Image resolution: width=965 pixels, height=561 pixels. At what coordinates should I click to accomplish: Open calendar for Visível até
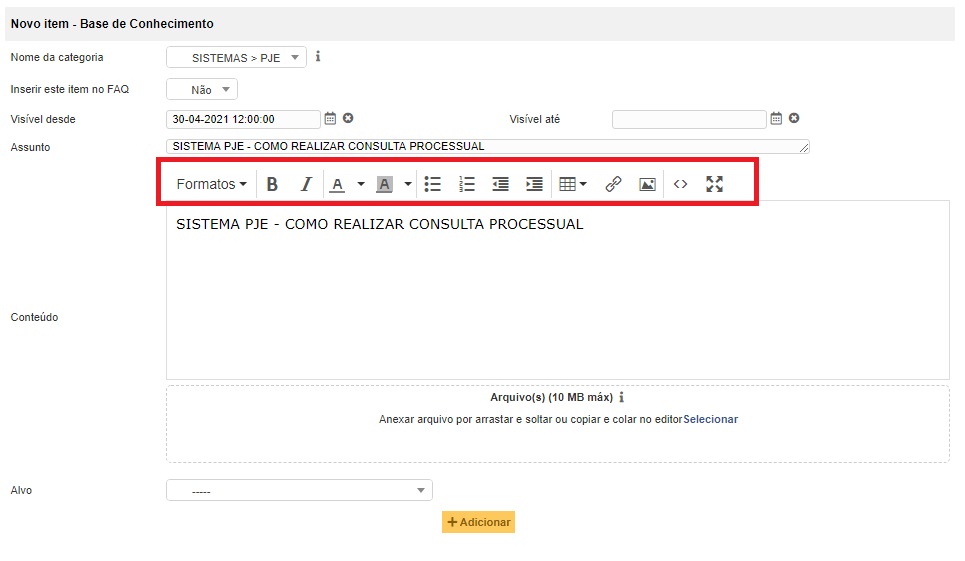pos(776,118)
